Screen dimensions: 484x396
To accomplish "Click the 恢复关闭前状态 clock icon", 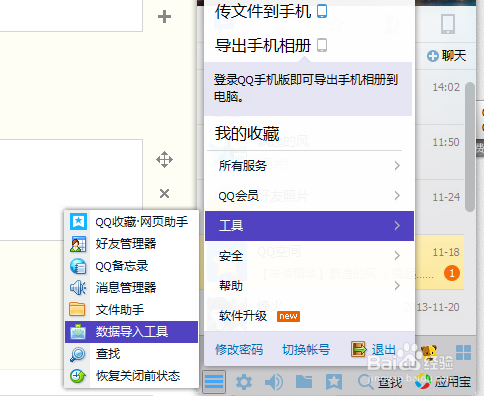I will pos(78,376).
